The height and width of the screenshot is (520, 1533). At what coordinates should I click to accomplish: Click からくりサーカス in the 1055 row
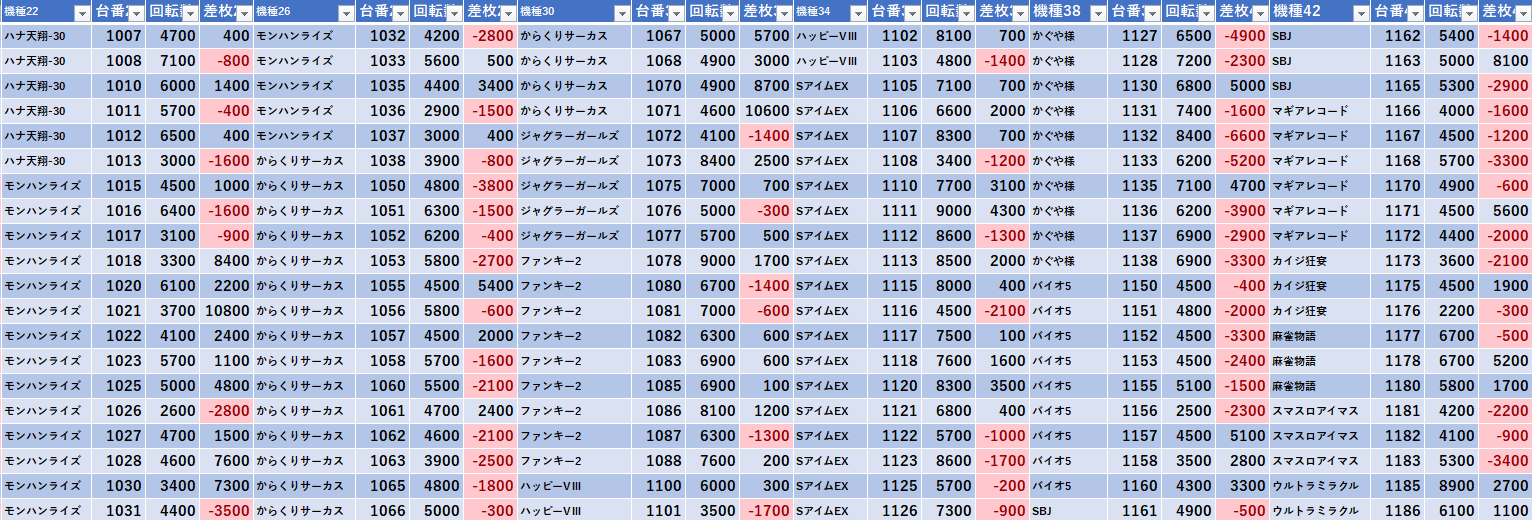302,286
